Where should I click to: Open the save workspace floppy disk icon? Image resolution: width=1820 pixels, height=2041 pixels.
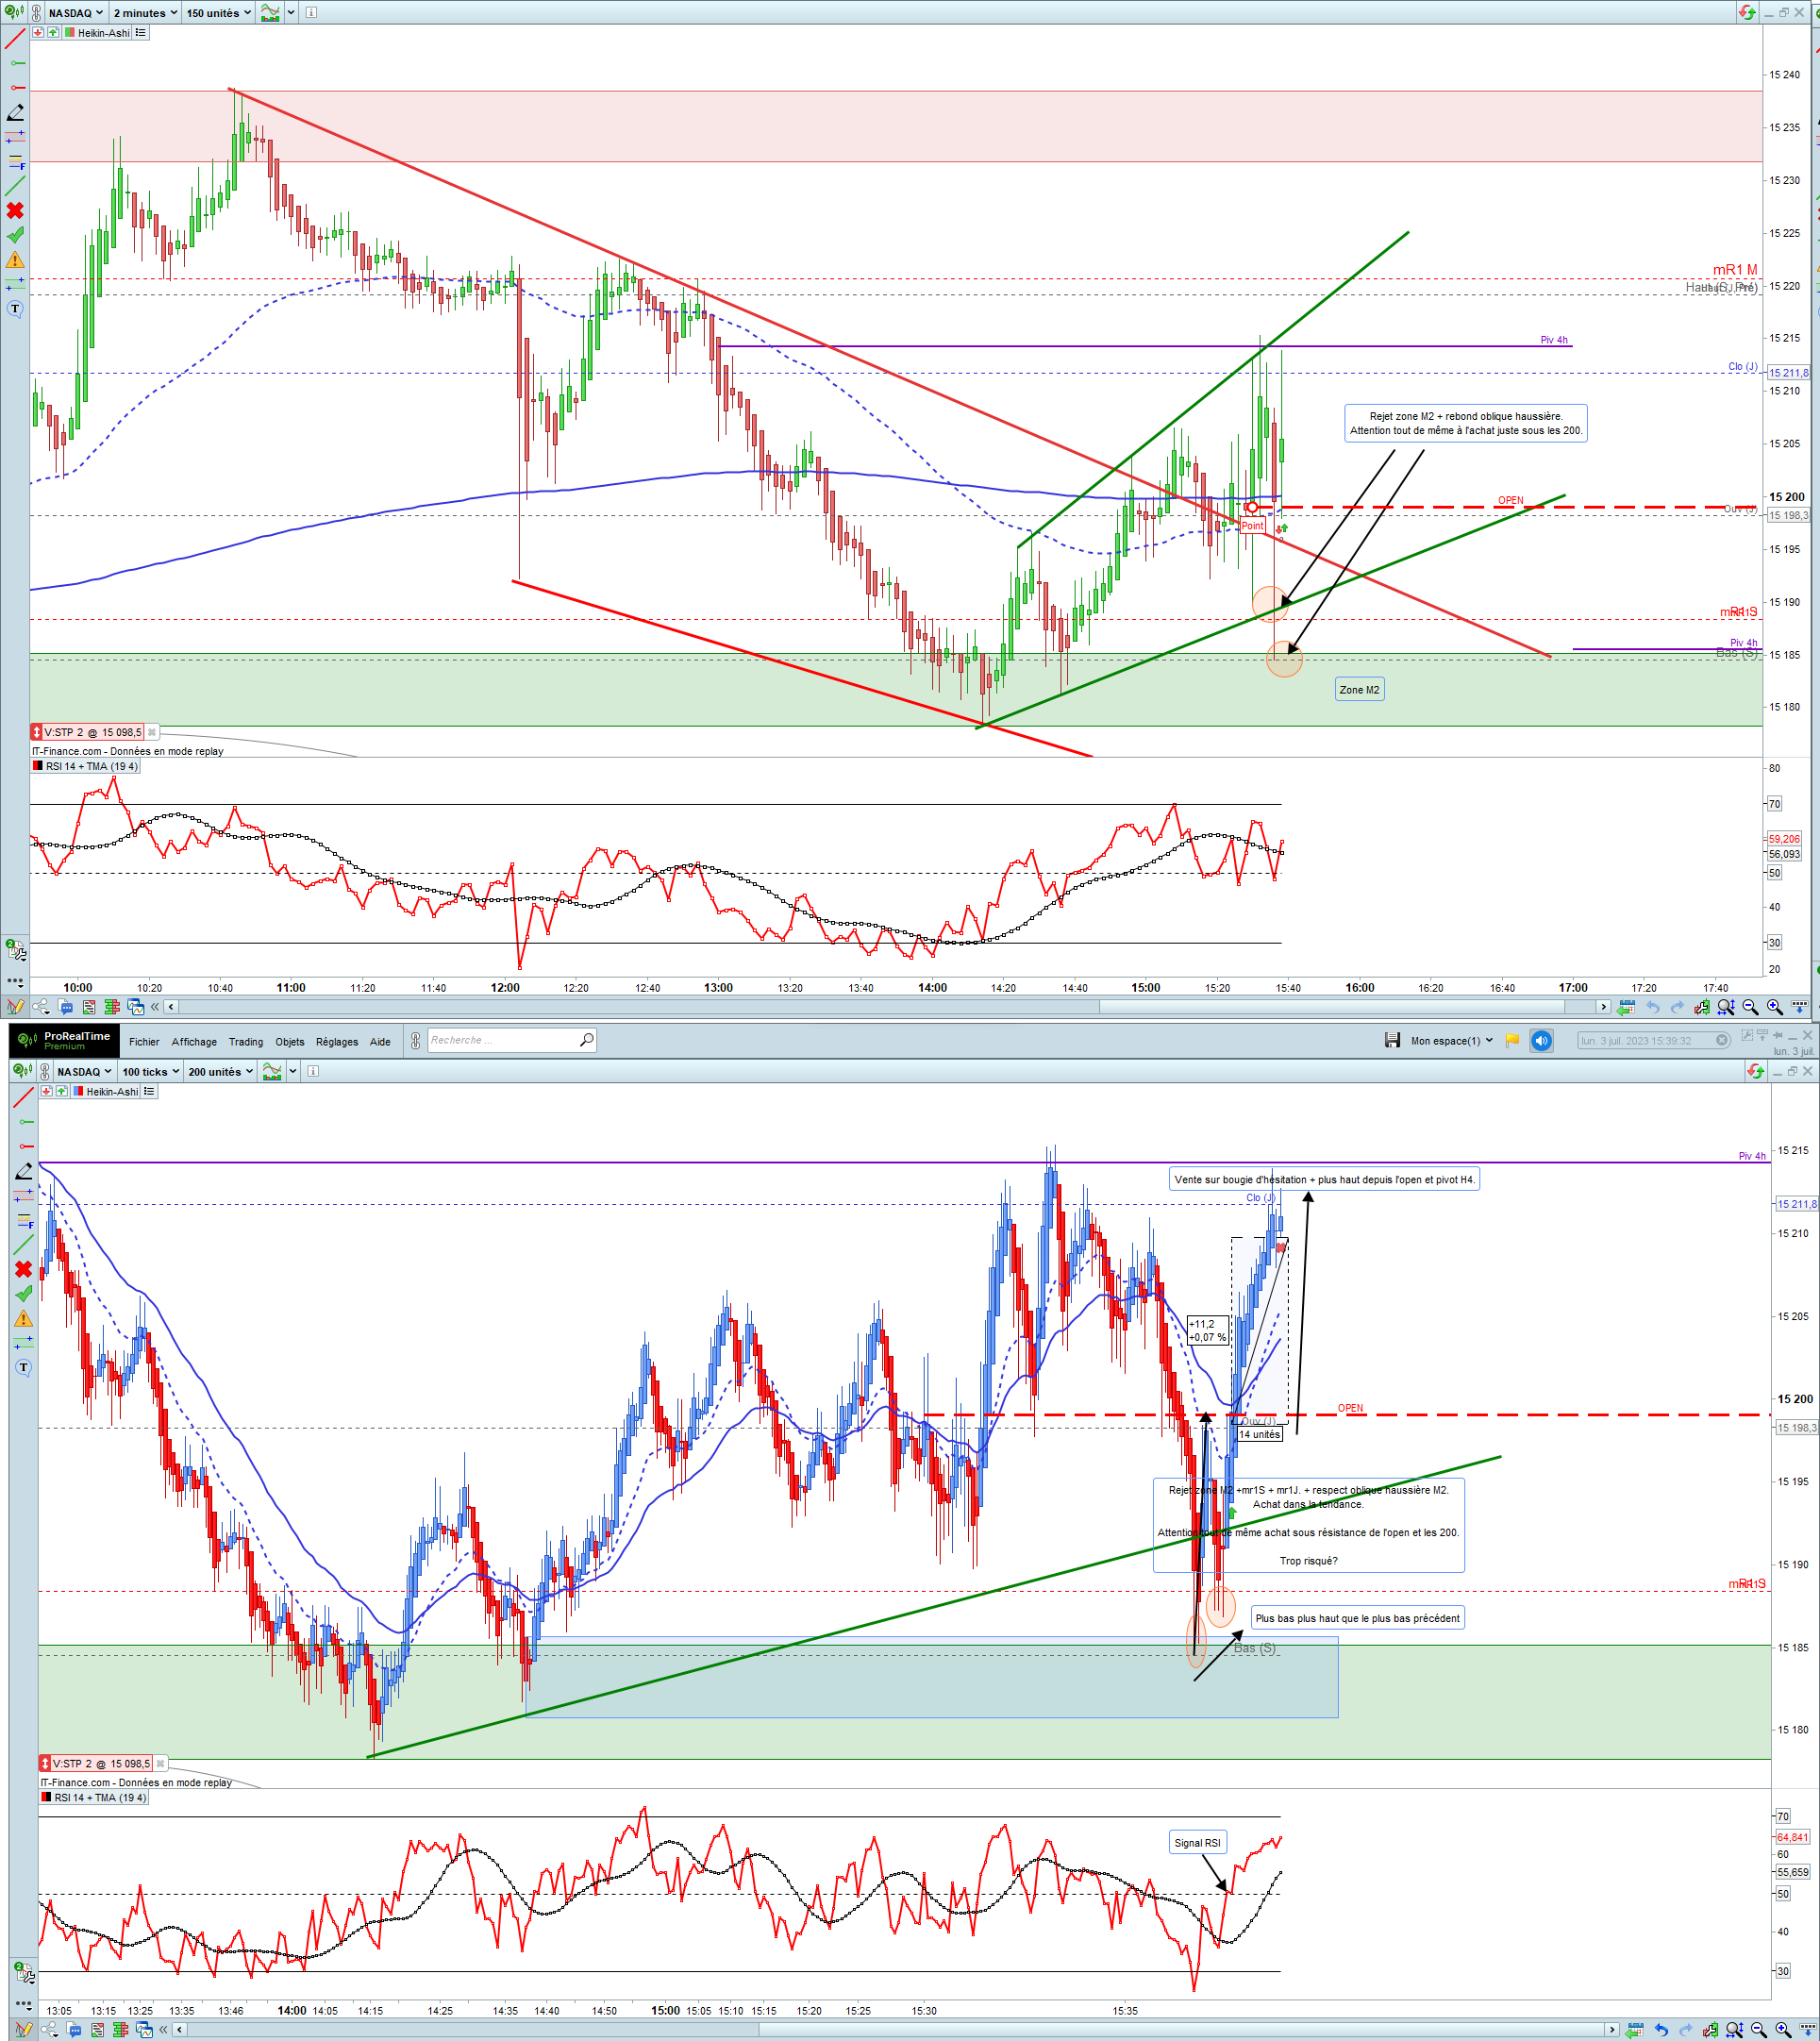tap(1392, 1040)
